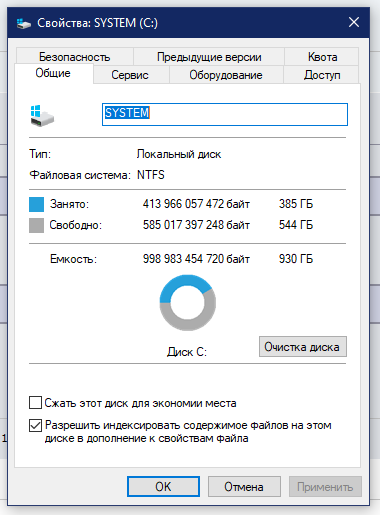
Task: Click the Файловая система: label
Action: [x=80, y=175]
